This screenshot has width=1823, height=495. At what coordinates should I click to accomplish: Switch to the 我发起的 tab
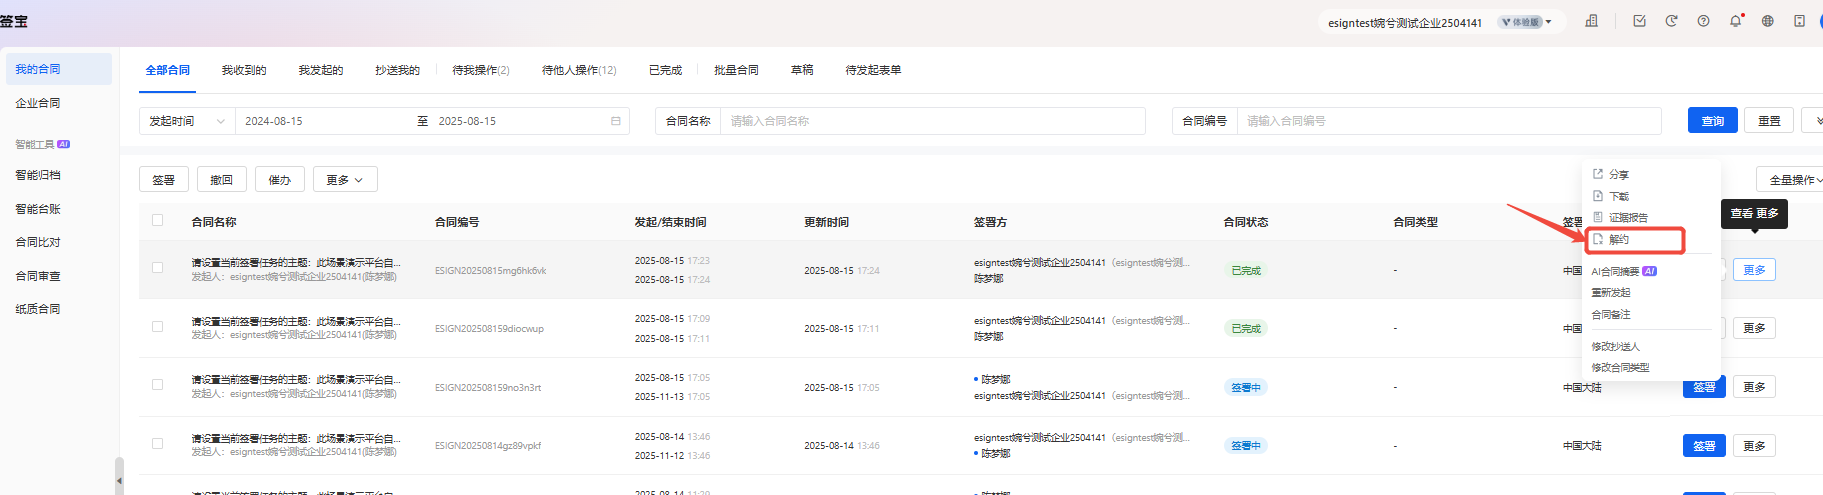click(x=321, y=70)
